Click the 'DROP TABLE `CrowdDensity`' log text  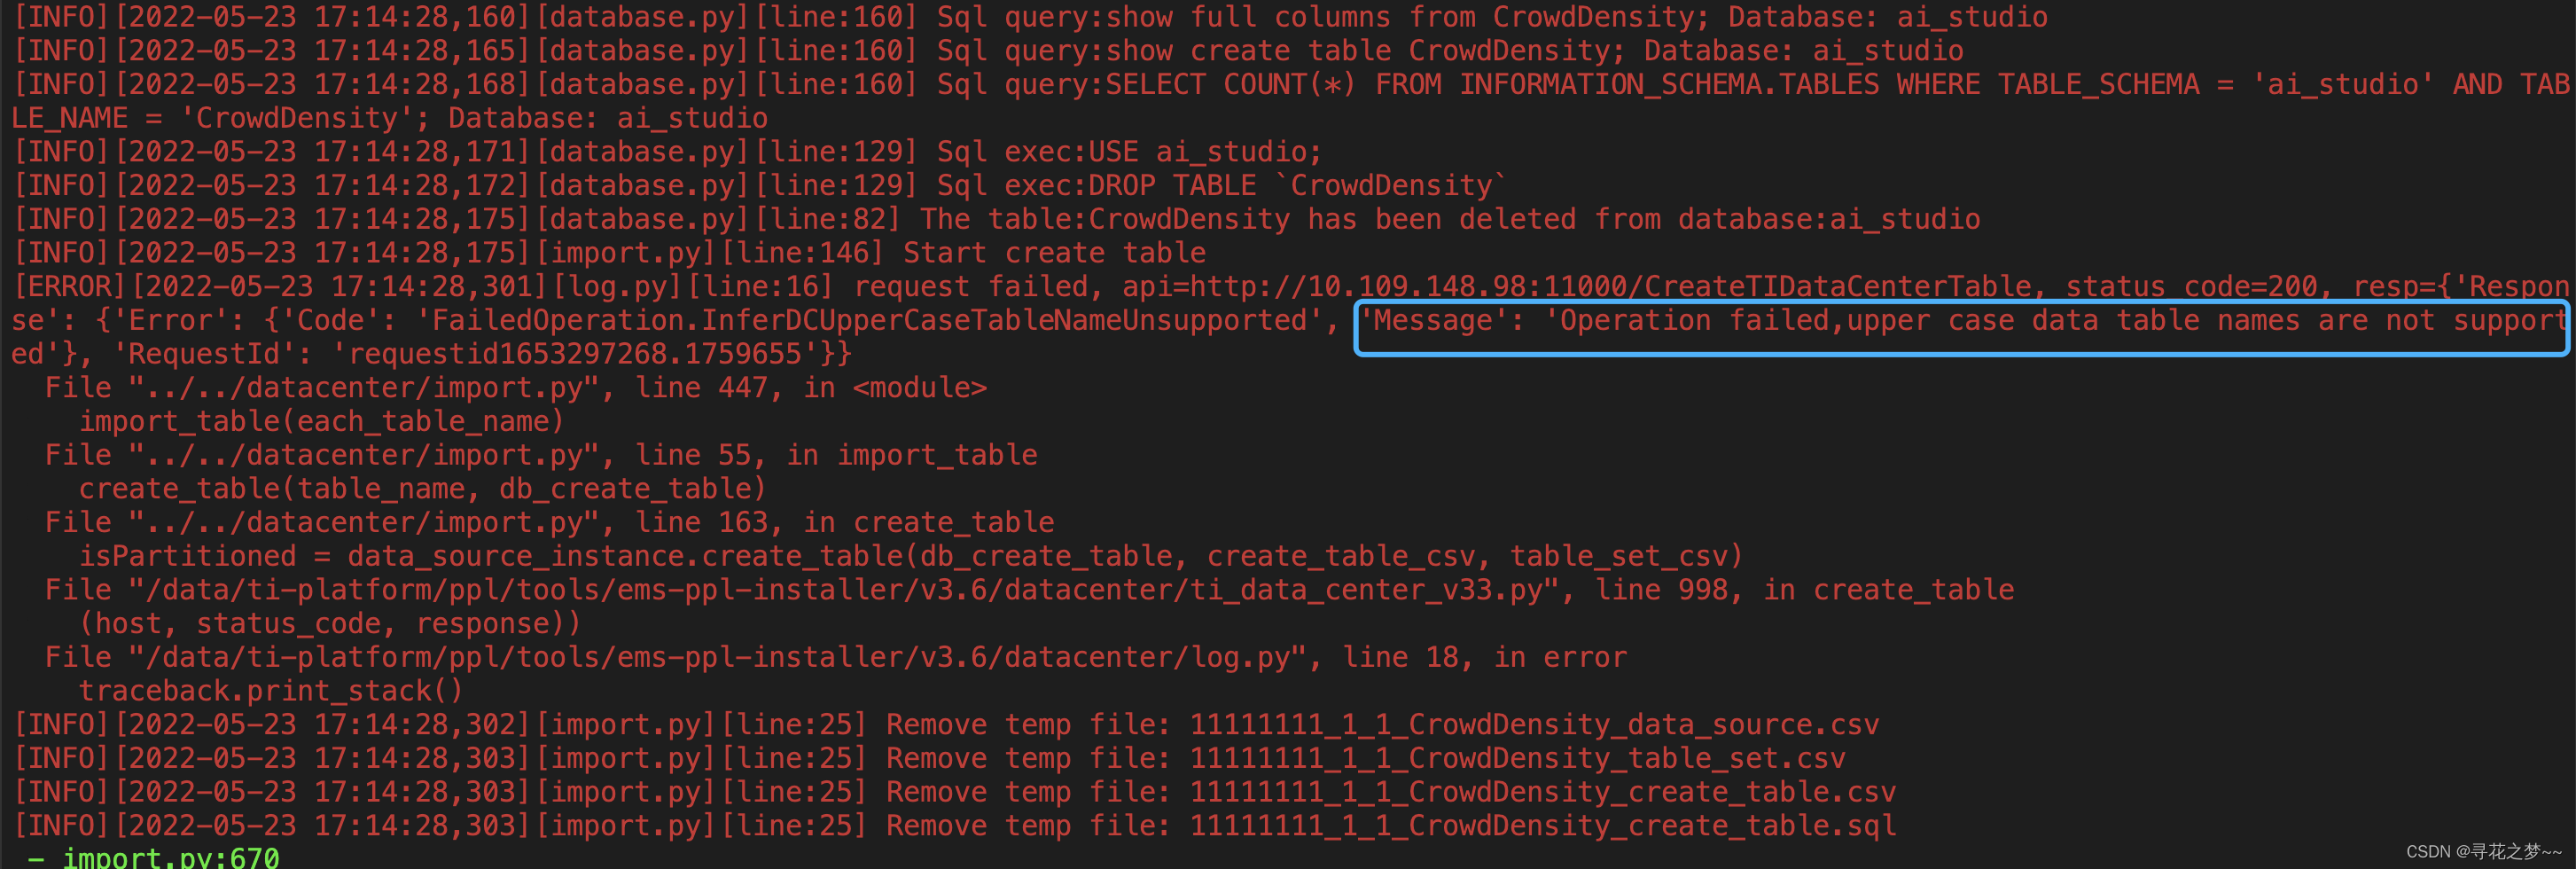click(x=1297, y=186)
